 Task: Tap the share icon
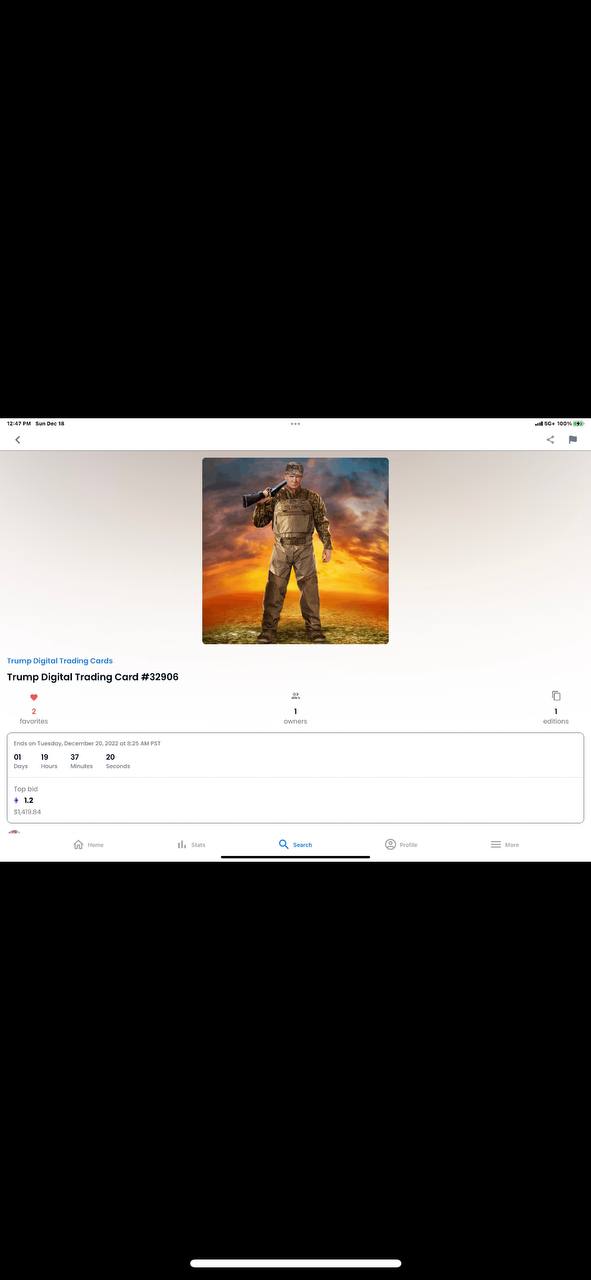coord(550,440)
